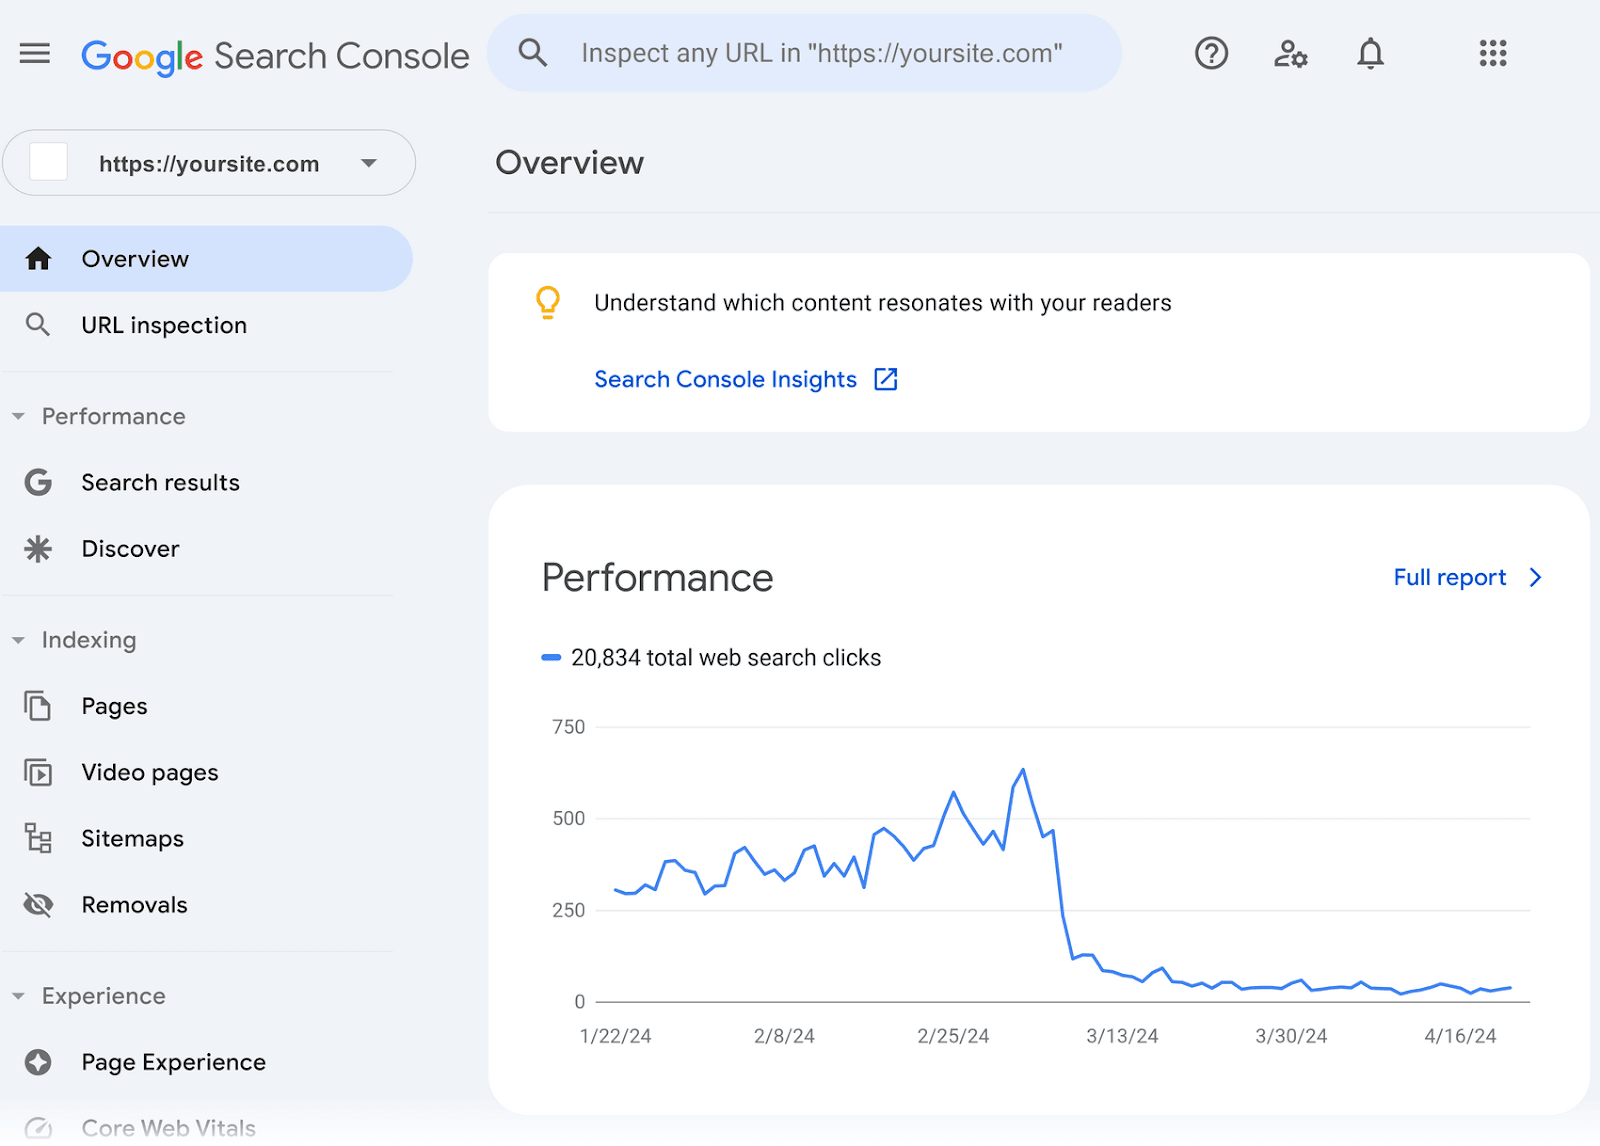The height and width of the screenshot is (1146, 1600).
Task: Collapse the Performance section
Action: pyautogui.click(x=17, y=416)
